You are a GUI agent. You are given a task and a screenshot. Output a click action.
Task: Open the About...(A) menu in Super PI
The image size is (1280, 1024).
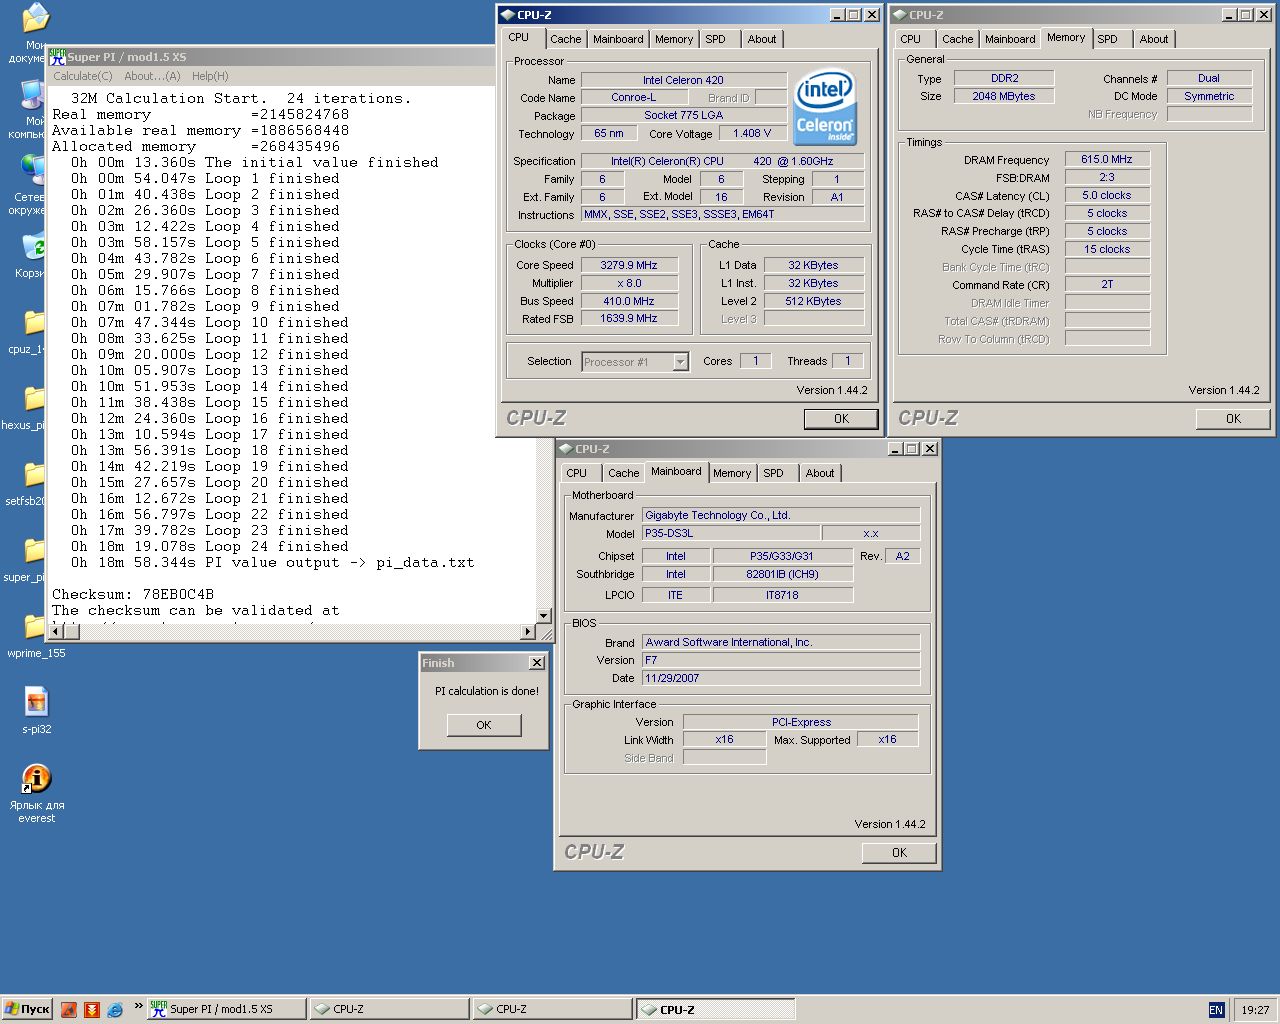pos(152,76)
